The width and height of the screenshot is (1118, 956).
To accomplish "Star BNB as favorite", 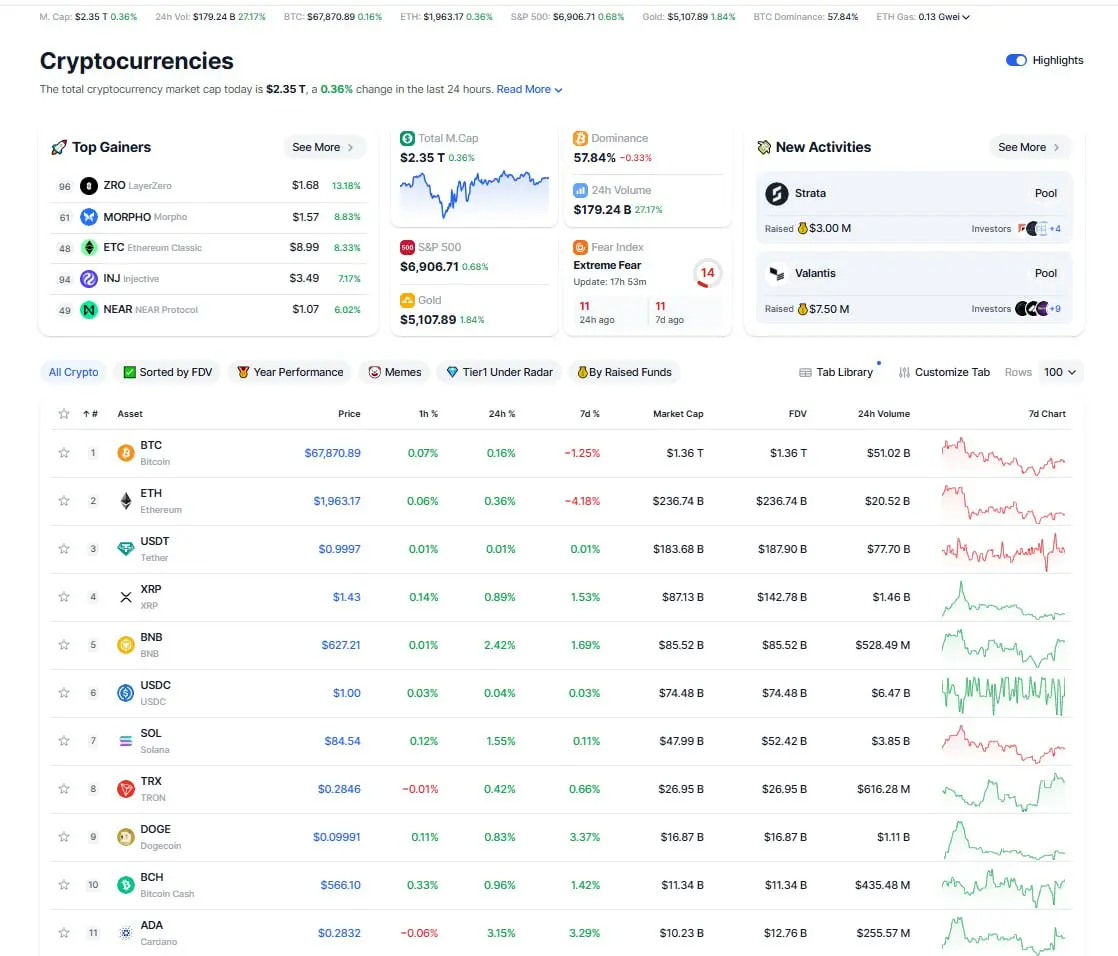I will tap(64, 644).
